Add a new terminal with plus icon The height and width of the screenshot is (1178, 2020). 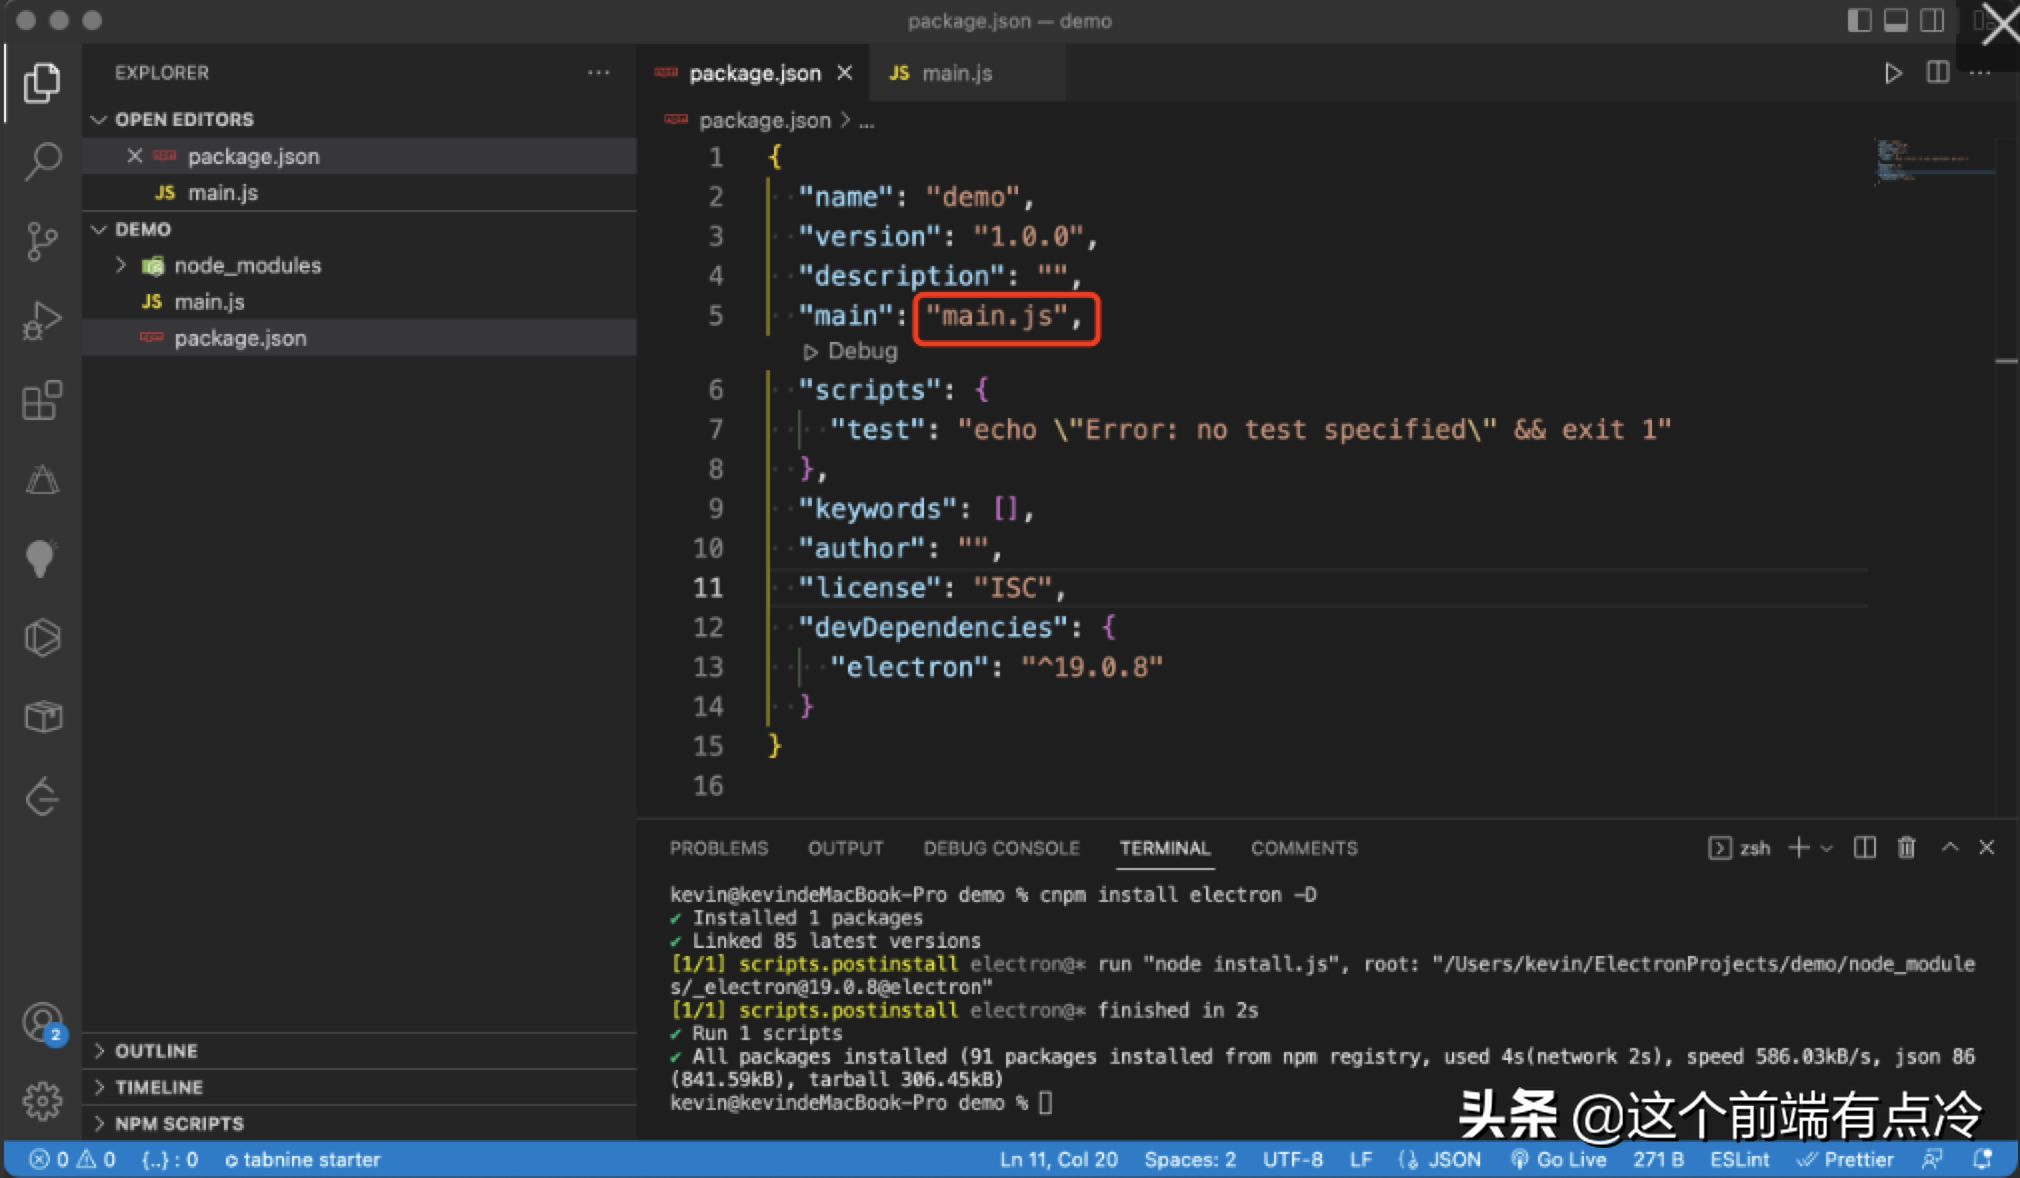[x=1798, y=848]
